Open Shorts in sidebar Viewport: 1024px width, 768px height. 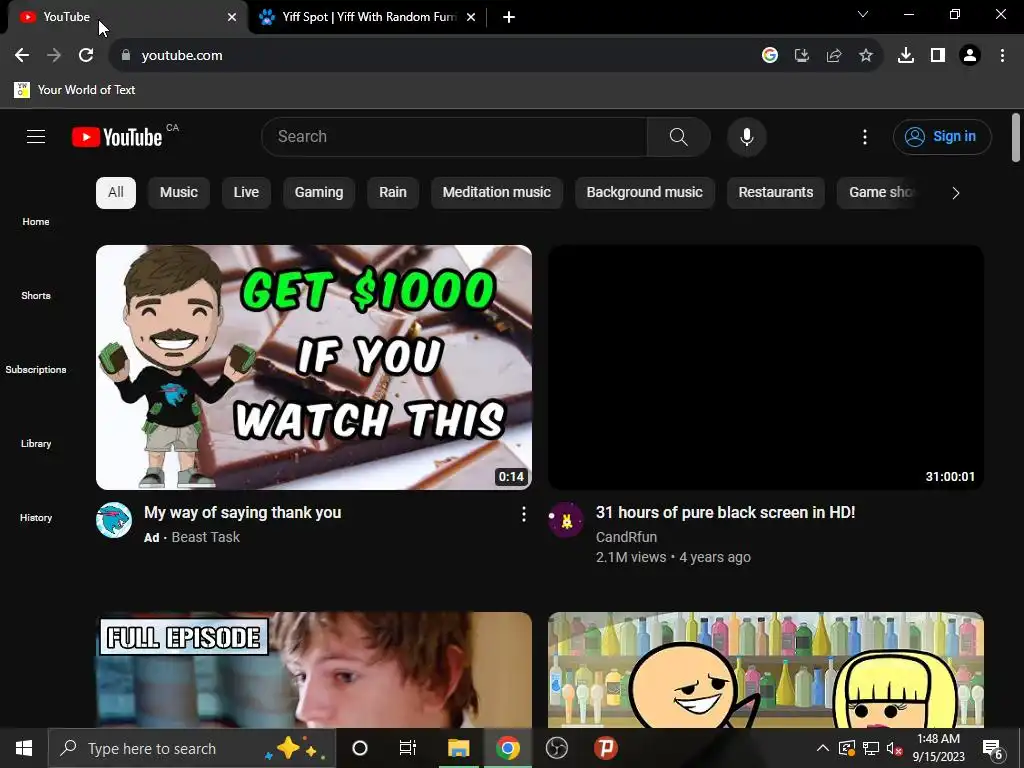[36, 295]
